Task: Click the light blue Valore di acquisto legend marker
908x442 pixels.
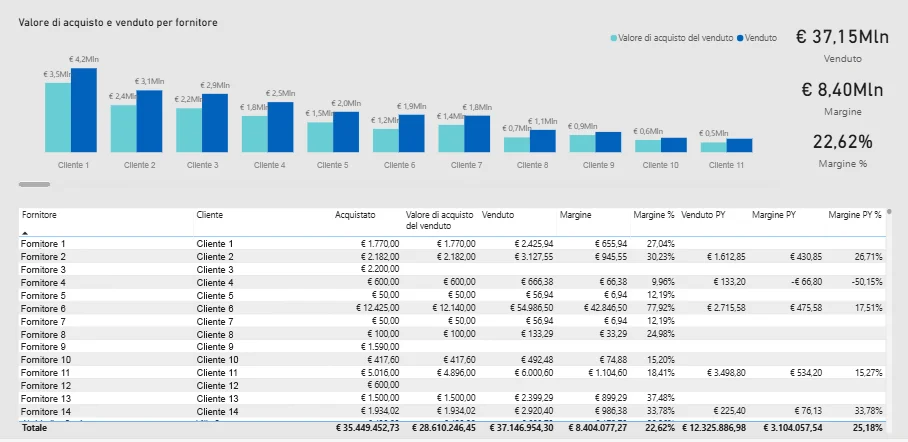Action: tap(614, 38)
